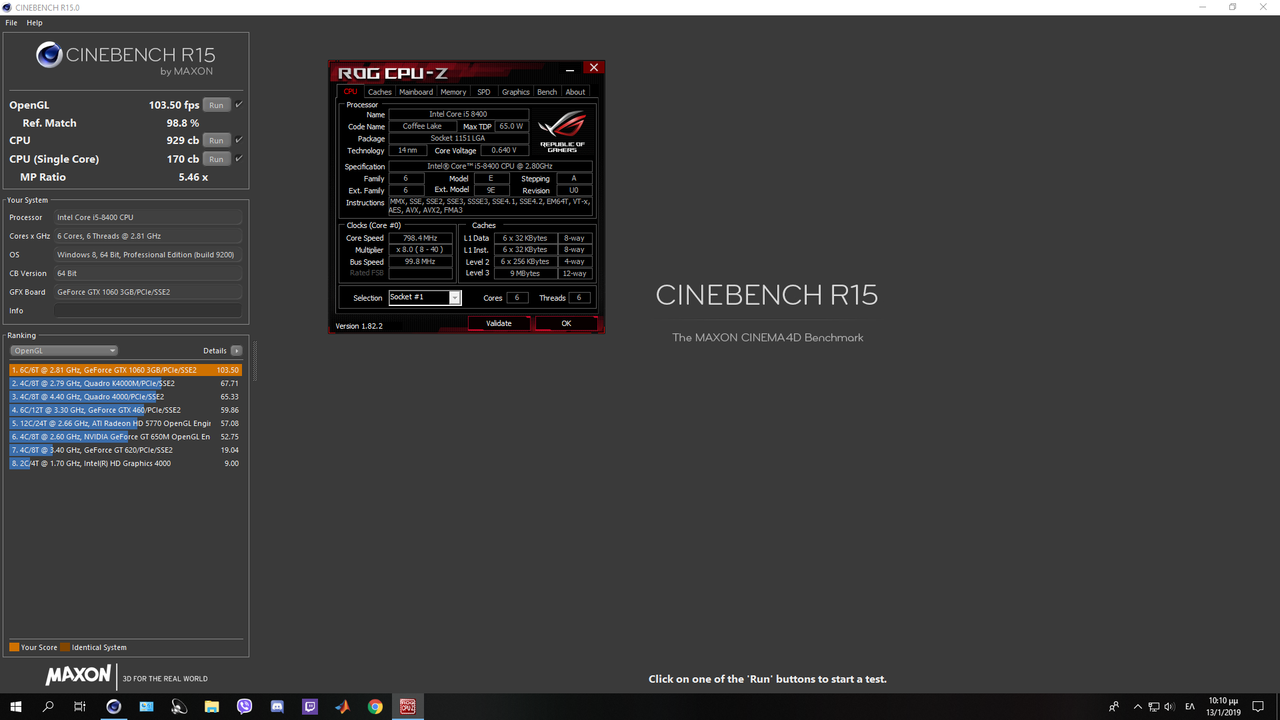Image resolution: width=1280 pixels, height=720 pixels.
Task: Select ranking row Quadro K4000M
Action: pos(125,383)
